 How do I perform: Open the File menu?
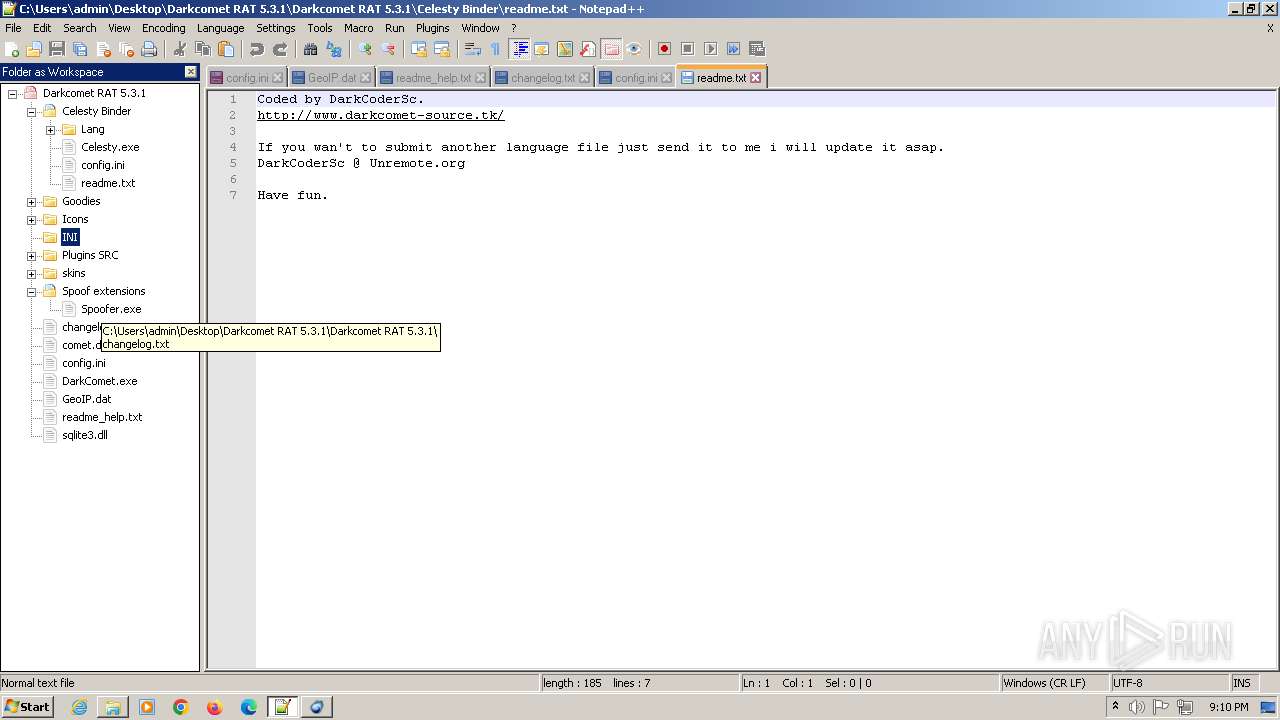click(x=13, y=28)
